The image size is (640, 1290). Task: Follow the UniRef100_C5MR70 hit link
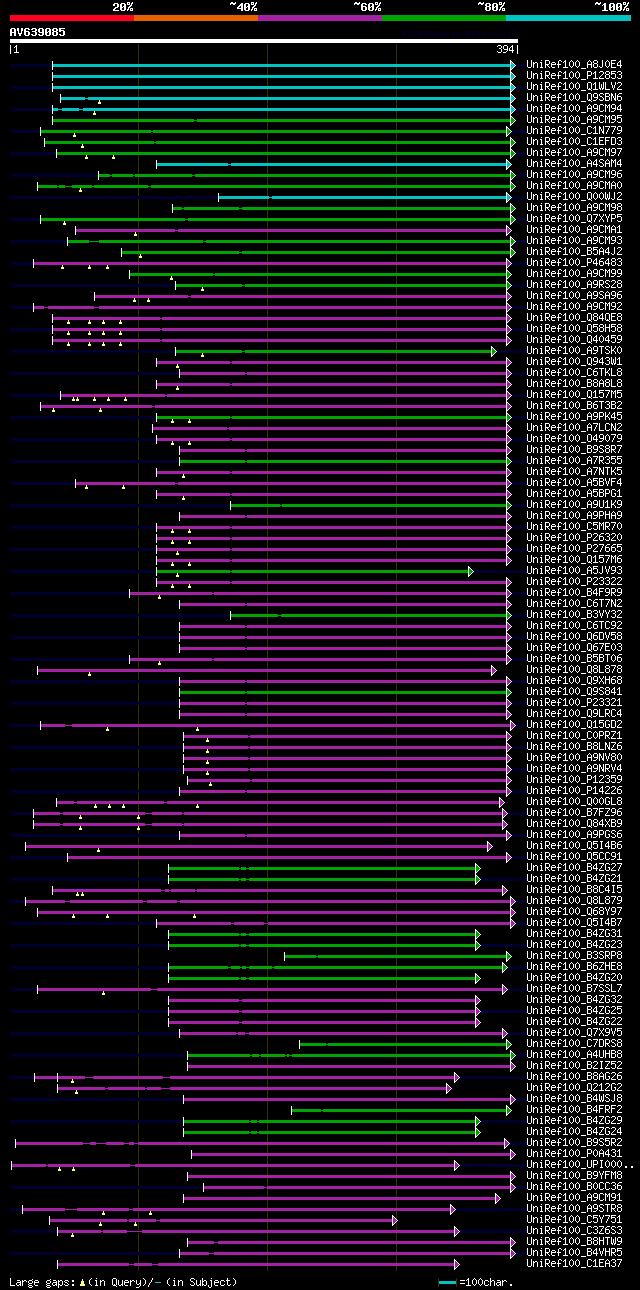[573, 526]
